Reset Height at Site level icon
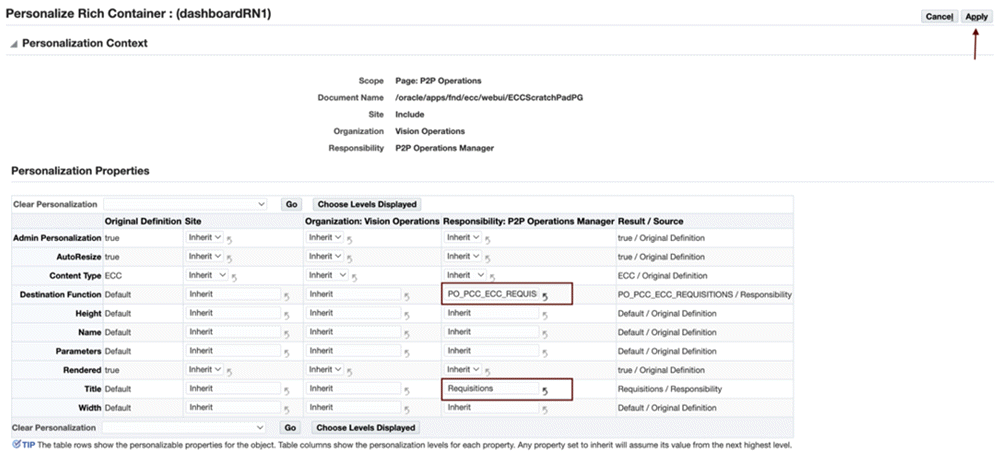 point(287,315)
